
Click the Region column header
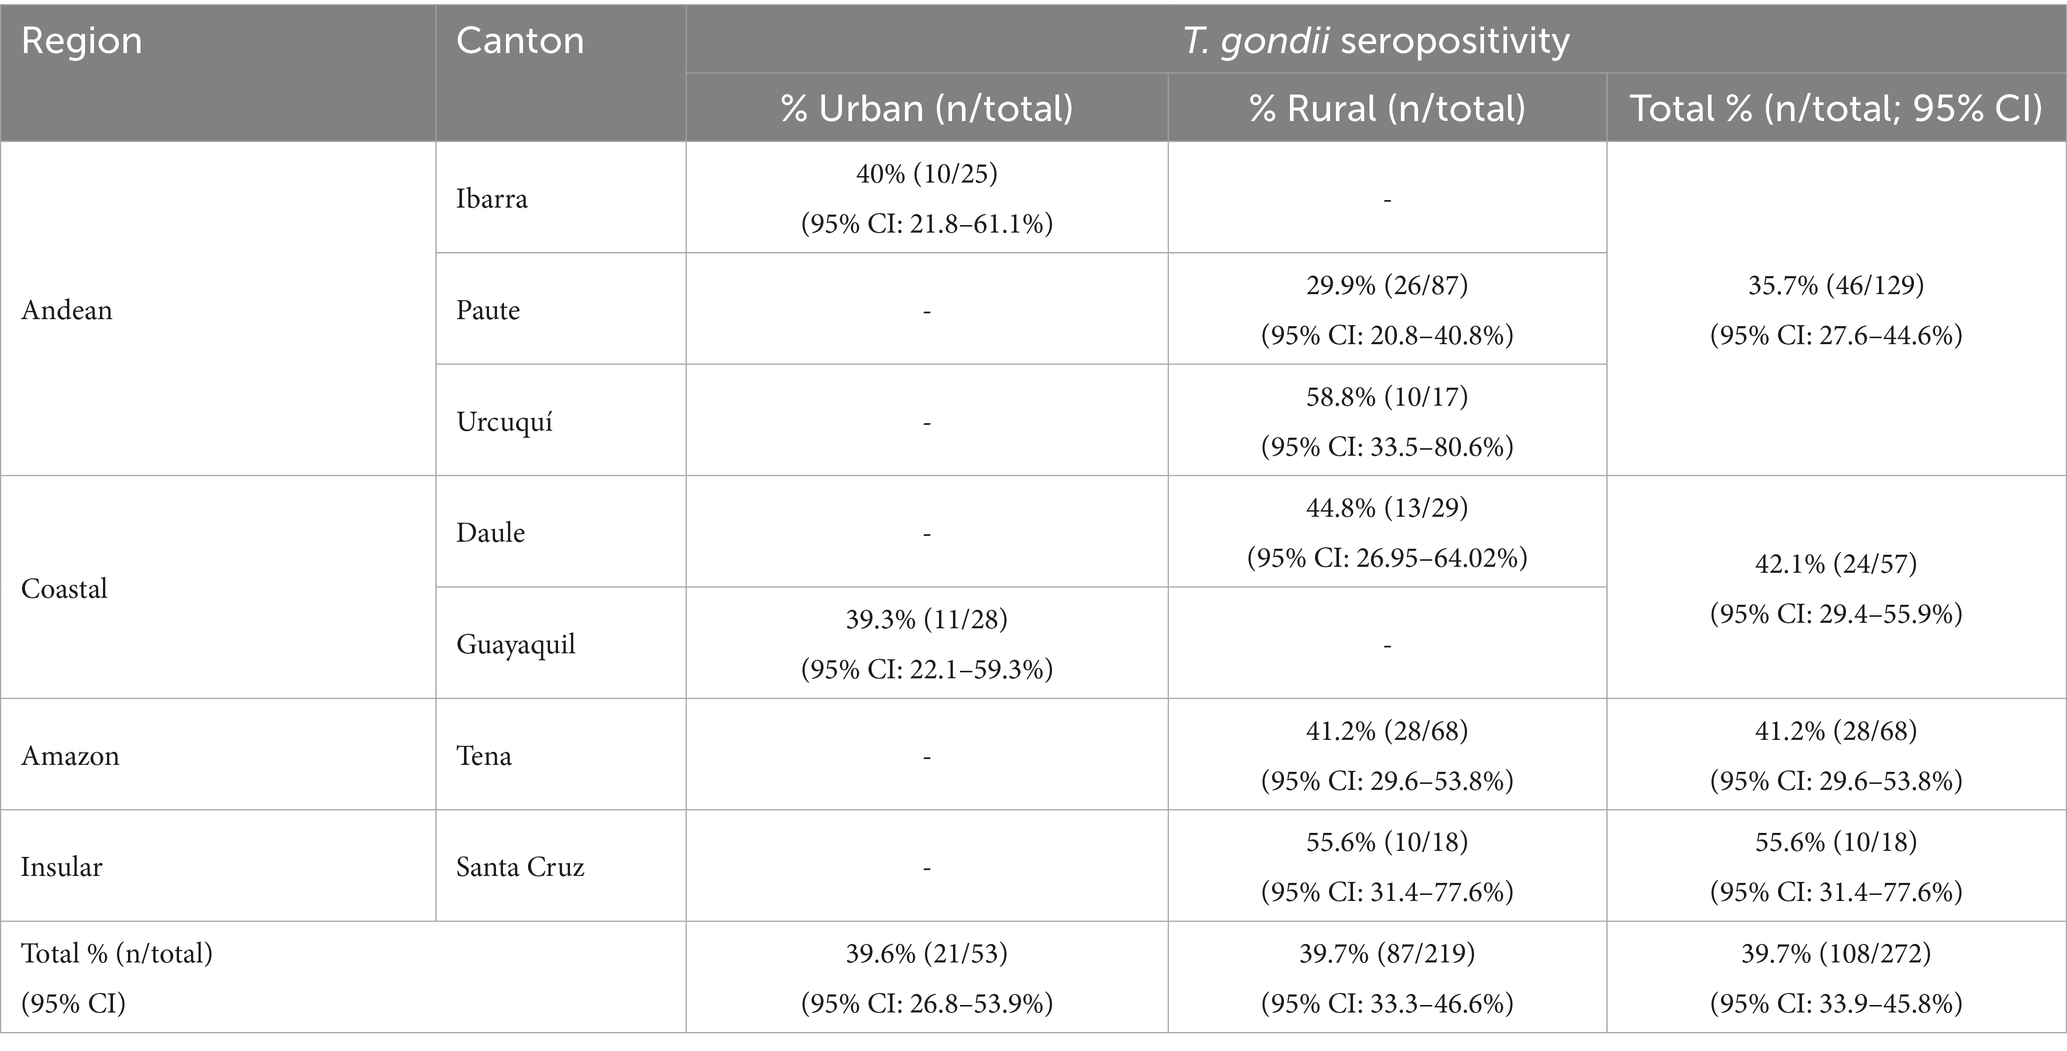82,42
